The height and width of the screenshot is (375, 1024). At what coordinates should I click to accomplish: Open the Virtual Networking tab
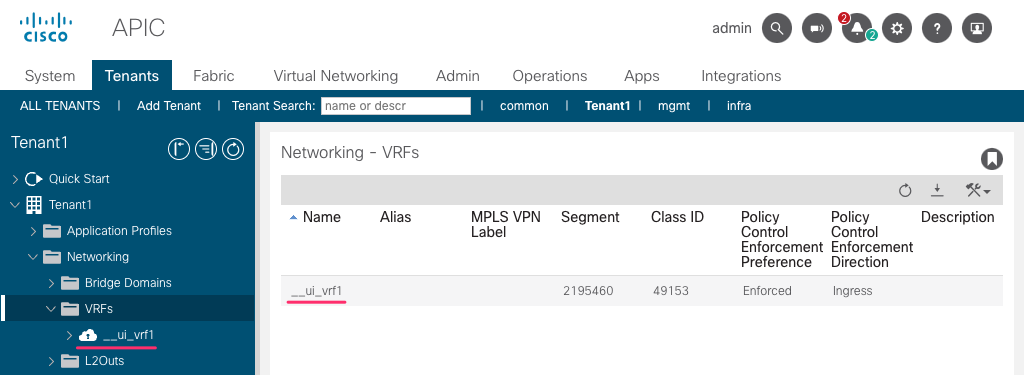coord(336,76)
